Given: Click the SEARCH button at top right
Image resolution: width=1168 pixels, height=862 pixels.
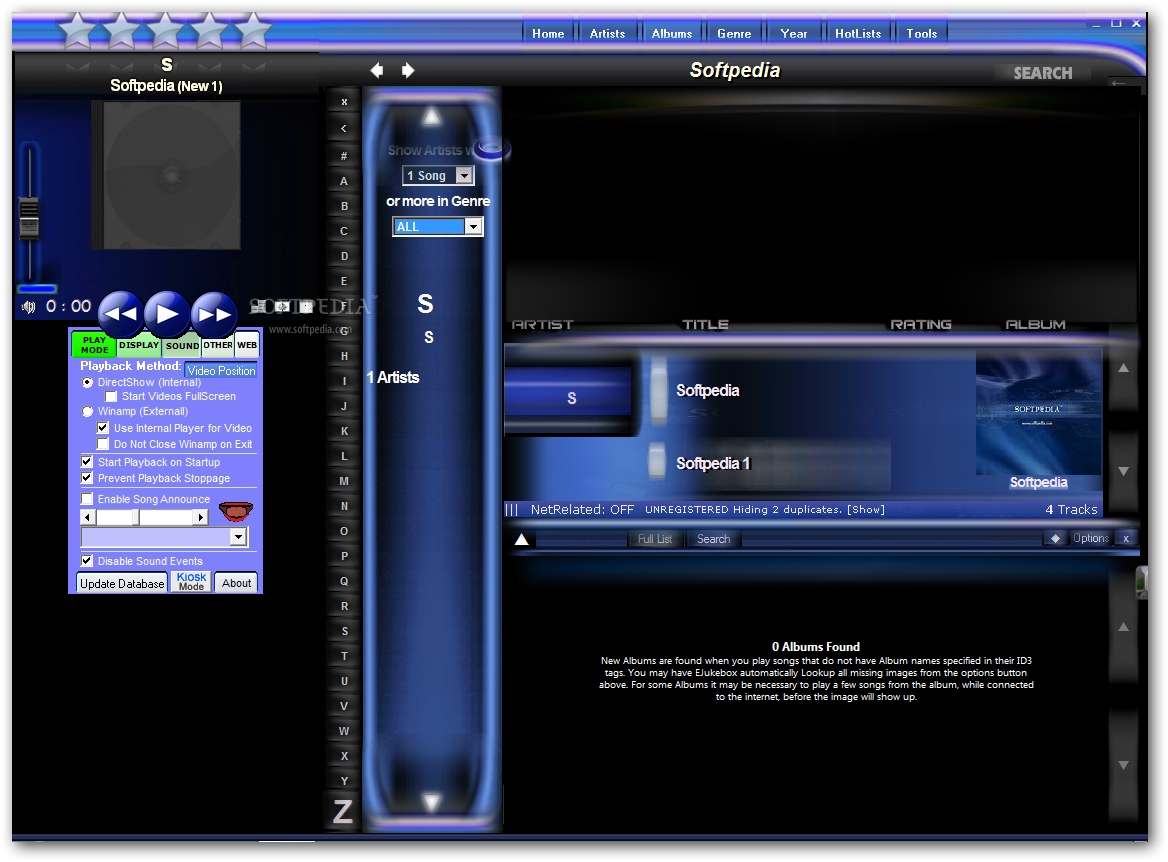Looking at the screenshot, I should pyautogui.click(x=1042, y=73).
